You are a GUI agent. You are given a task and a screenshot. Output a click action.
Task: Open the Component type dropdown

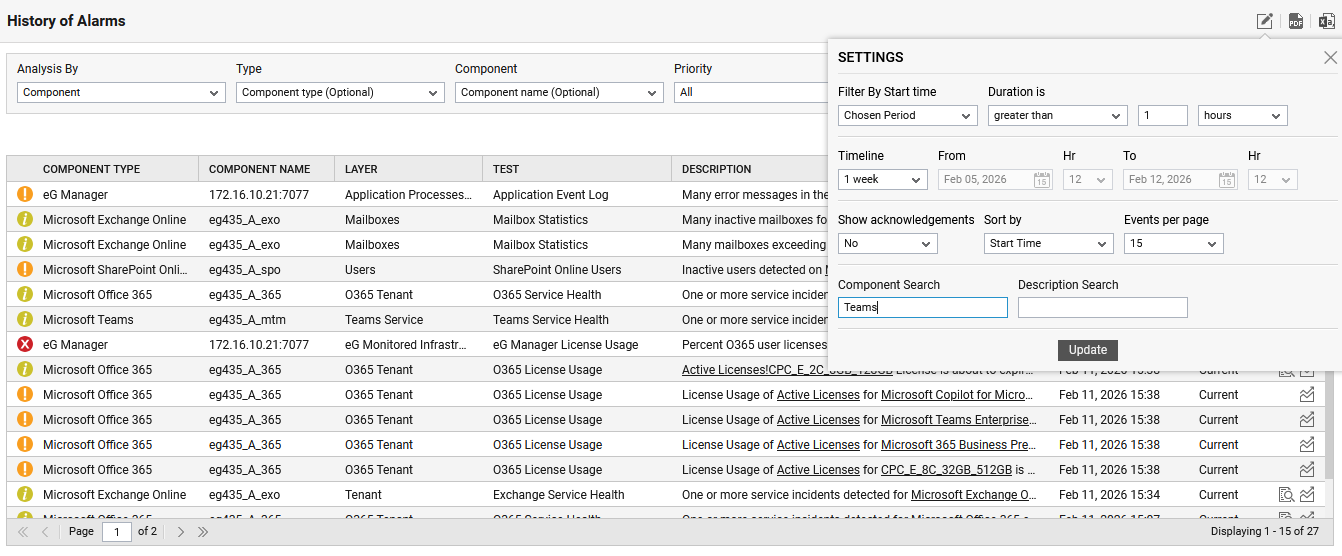click(340, 92)
